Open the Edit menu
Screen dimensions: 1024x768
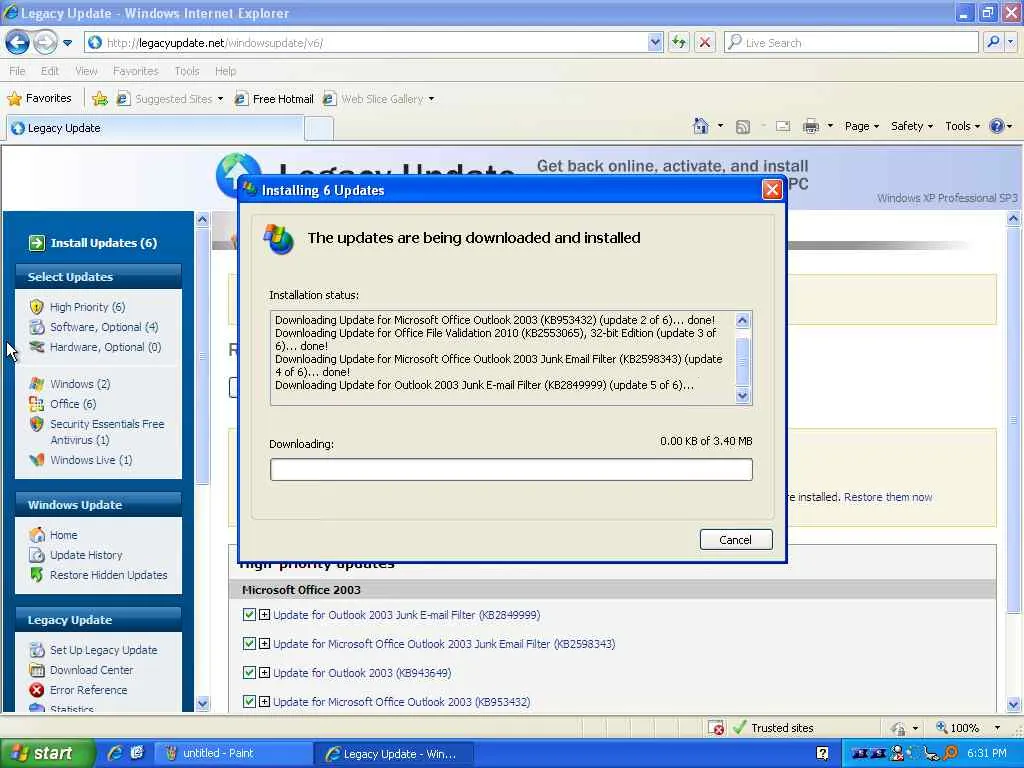pos(50,71)
